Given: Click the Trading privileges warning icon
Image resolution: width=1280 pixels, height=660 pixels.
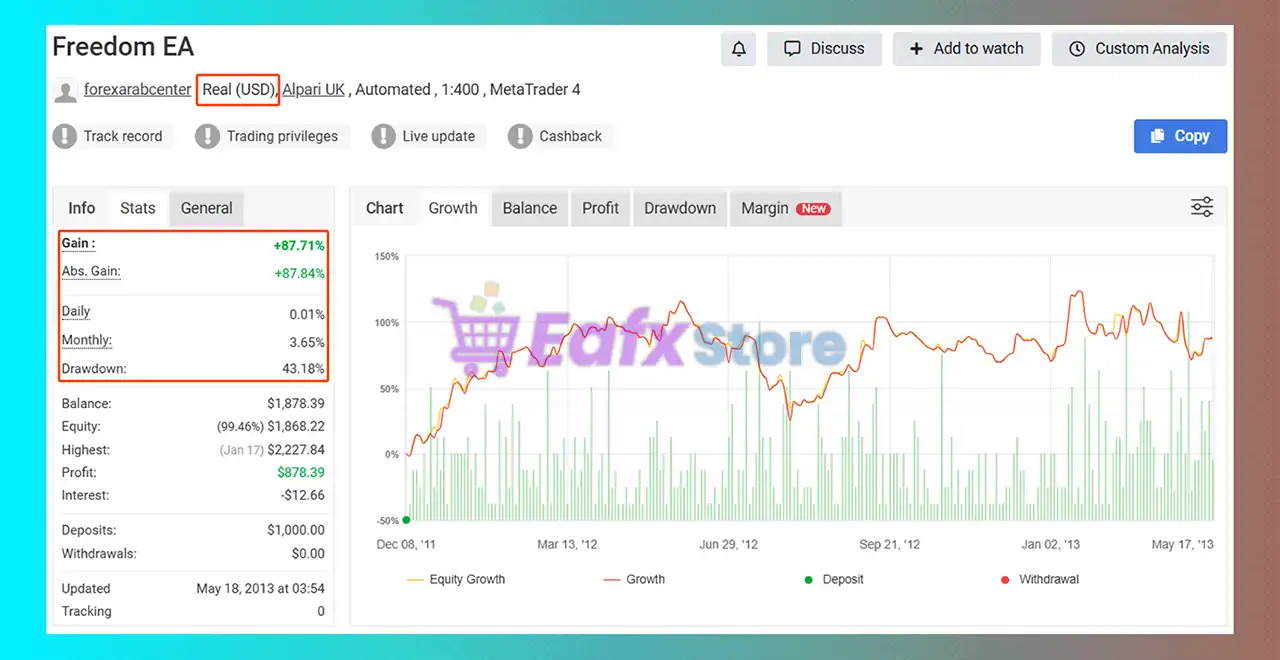Looking at the screenshot, I should (x=207, y=136).
